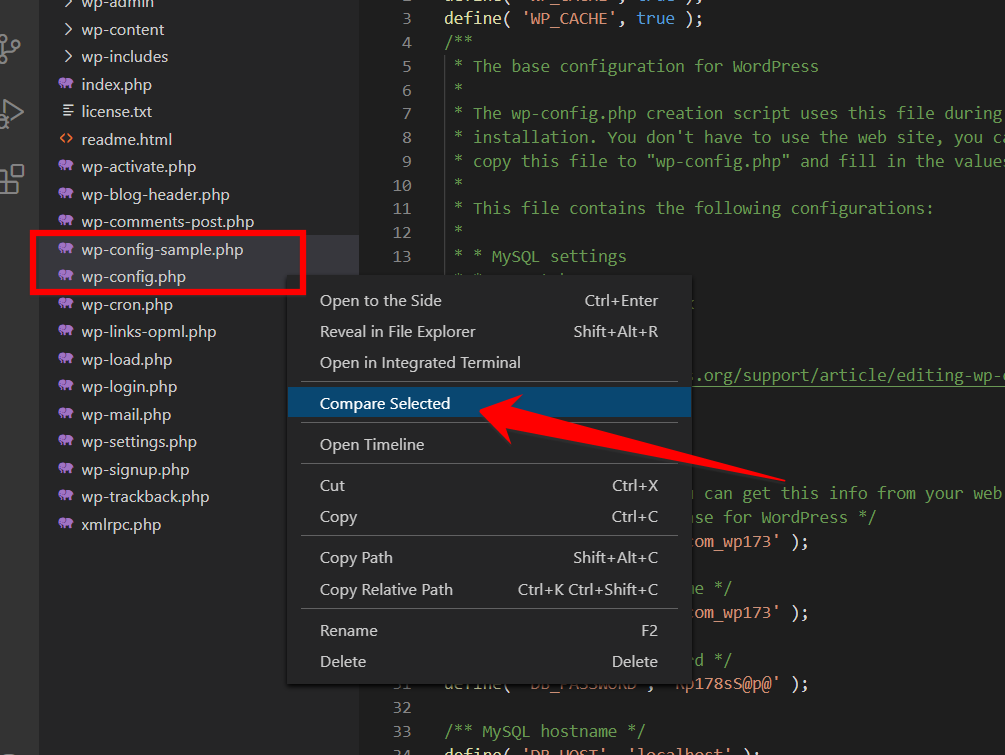Click the PHP icon beside xmlrpc.php

coord(65,523)
